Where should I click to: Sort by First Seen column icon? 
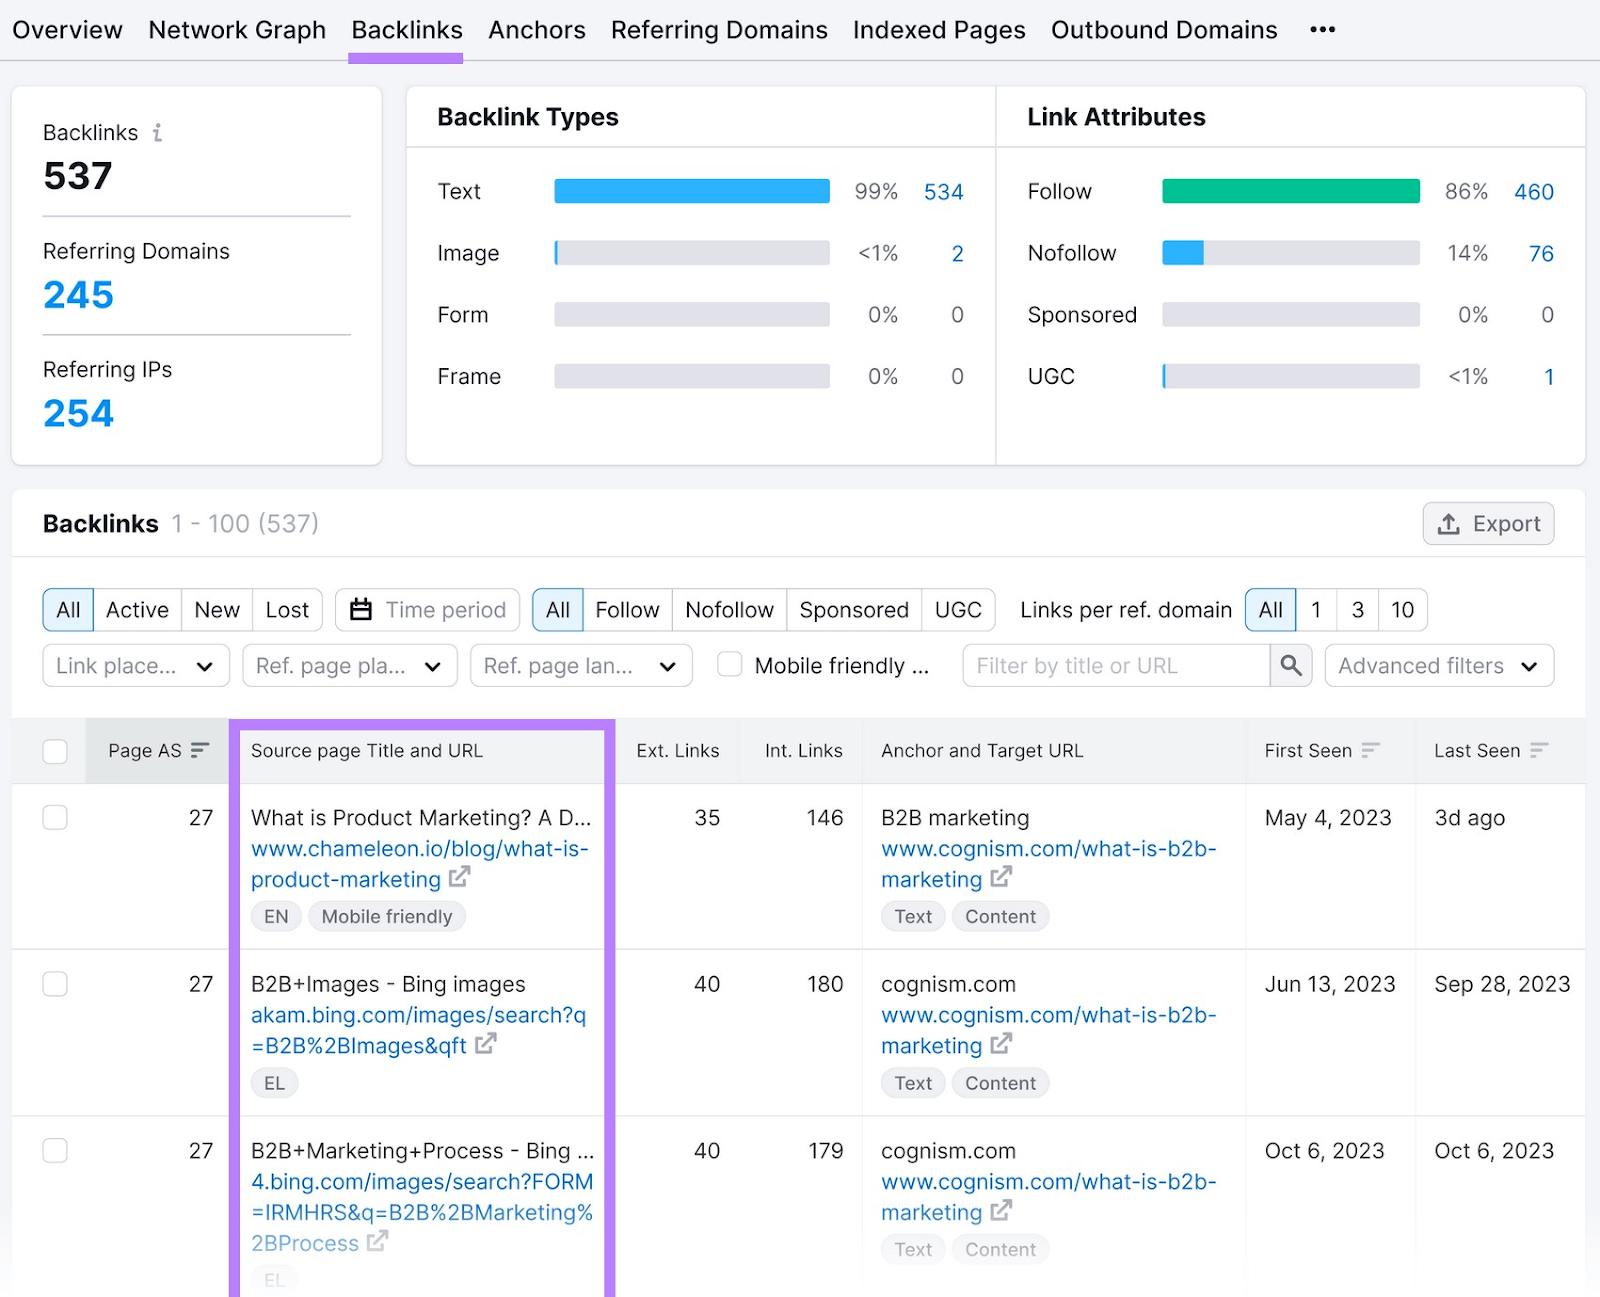click(x=1370, y=750)
